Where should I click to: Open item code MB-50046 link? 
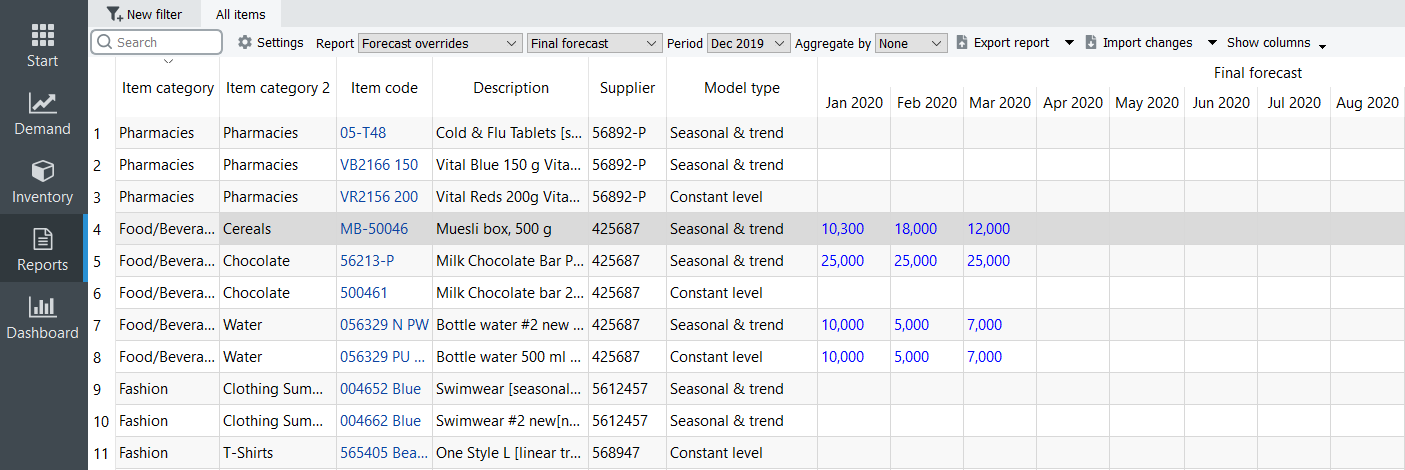374,229
